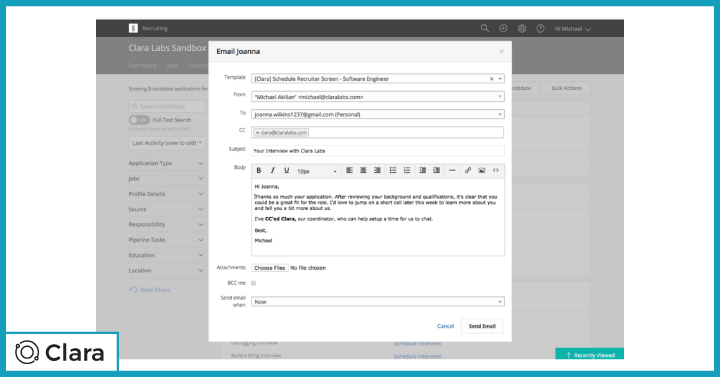Toggle underline formatting in the email body
Screen dimensions: 720x377
[287, 170]
